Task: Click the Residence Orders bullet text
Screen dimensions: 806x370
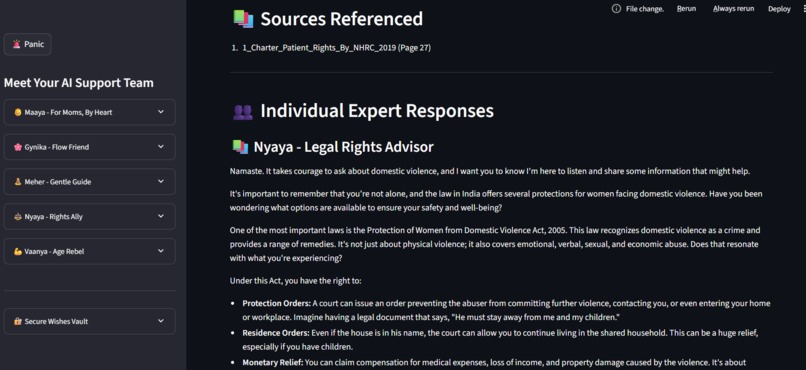Action: pos(501,339)
